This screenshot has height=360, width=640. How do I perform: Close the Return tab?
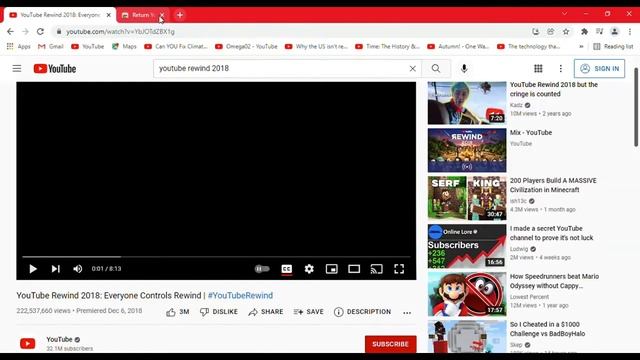coord(162,15)
